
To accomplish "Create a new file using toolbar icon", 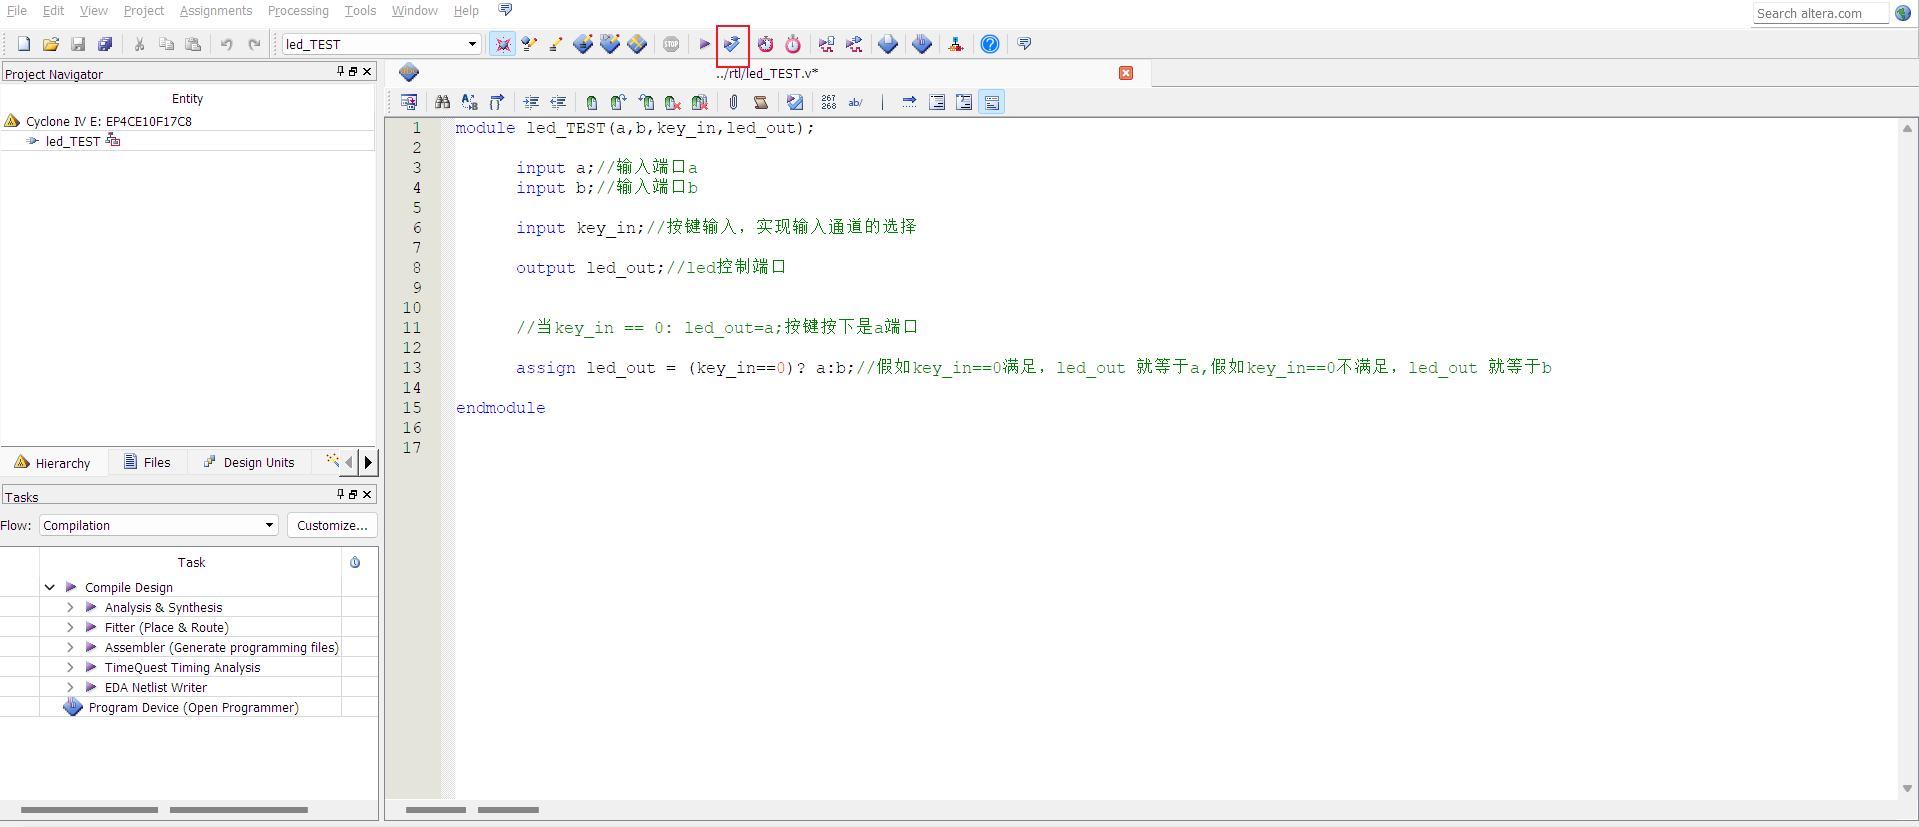I will click(x=24, y=44).
